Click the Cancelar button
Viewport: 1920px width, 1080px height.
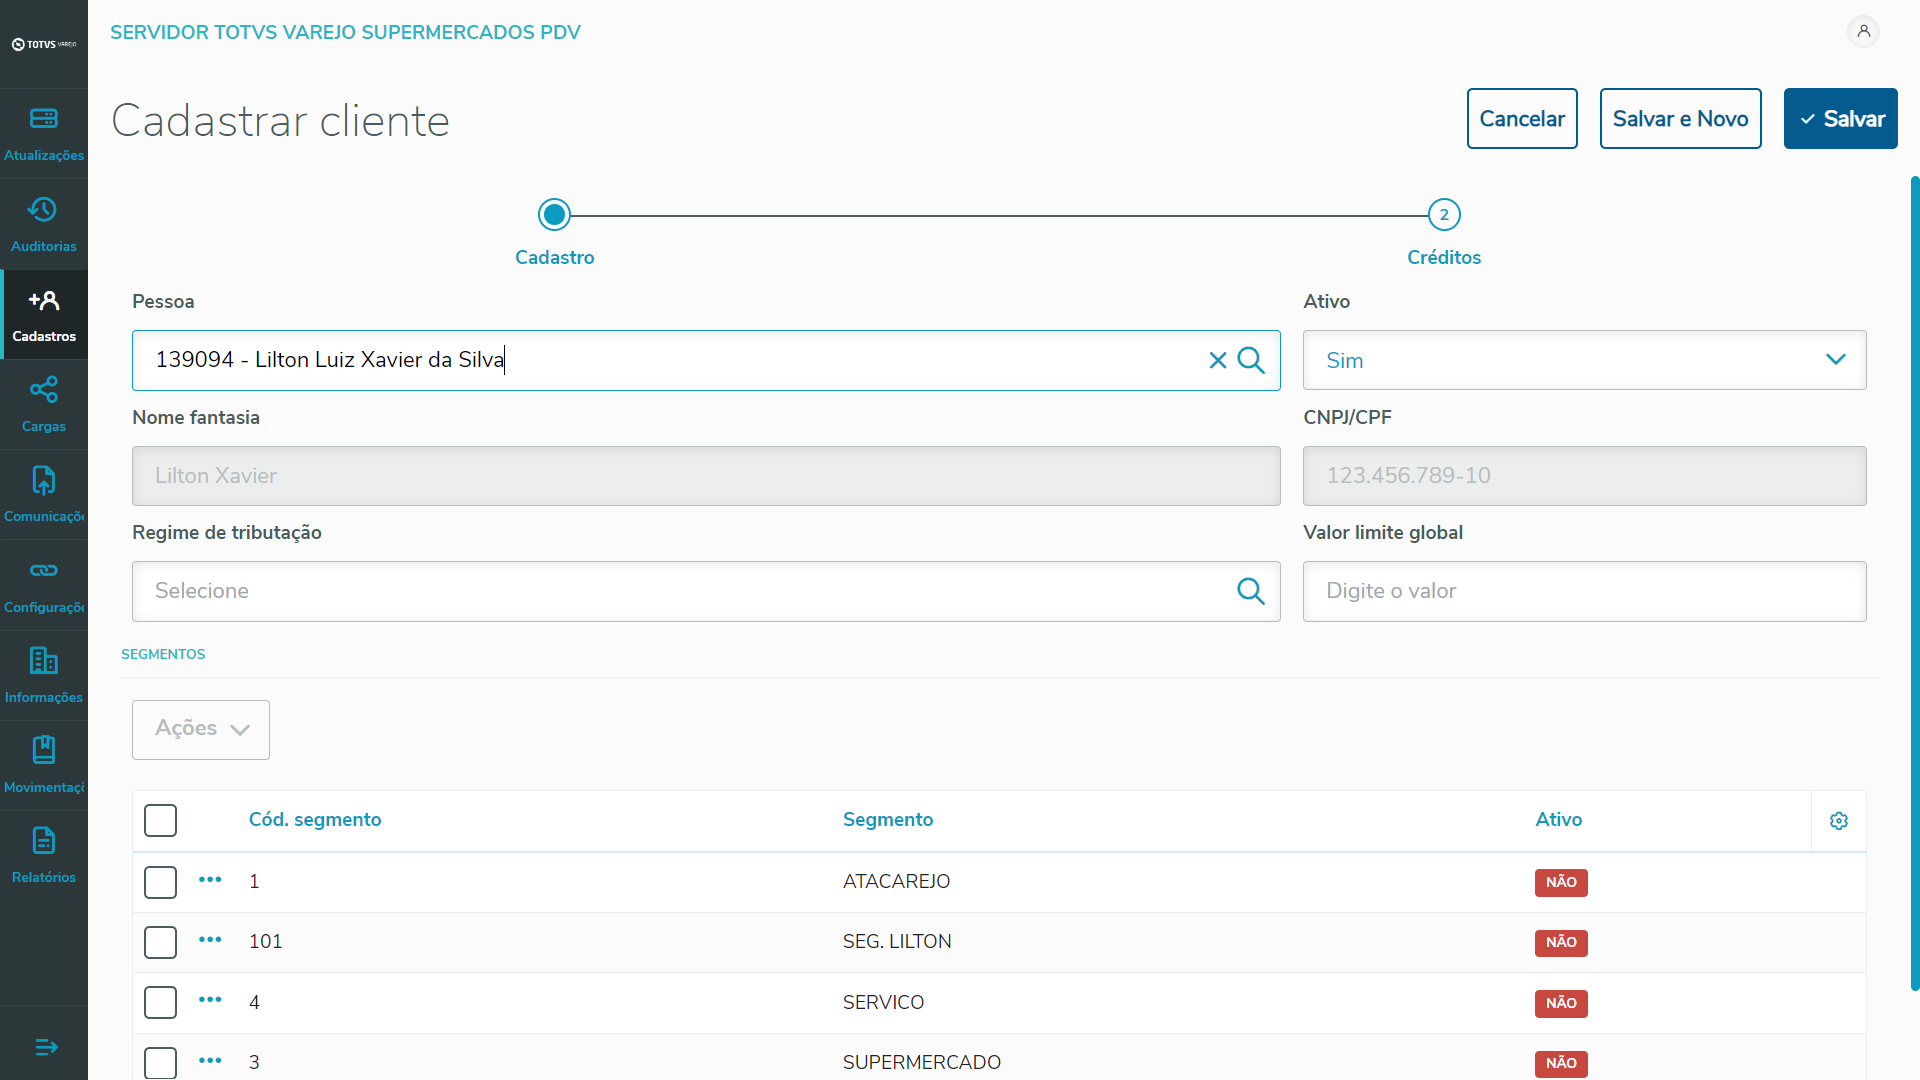click(1521, 119)
